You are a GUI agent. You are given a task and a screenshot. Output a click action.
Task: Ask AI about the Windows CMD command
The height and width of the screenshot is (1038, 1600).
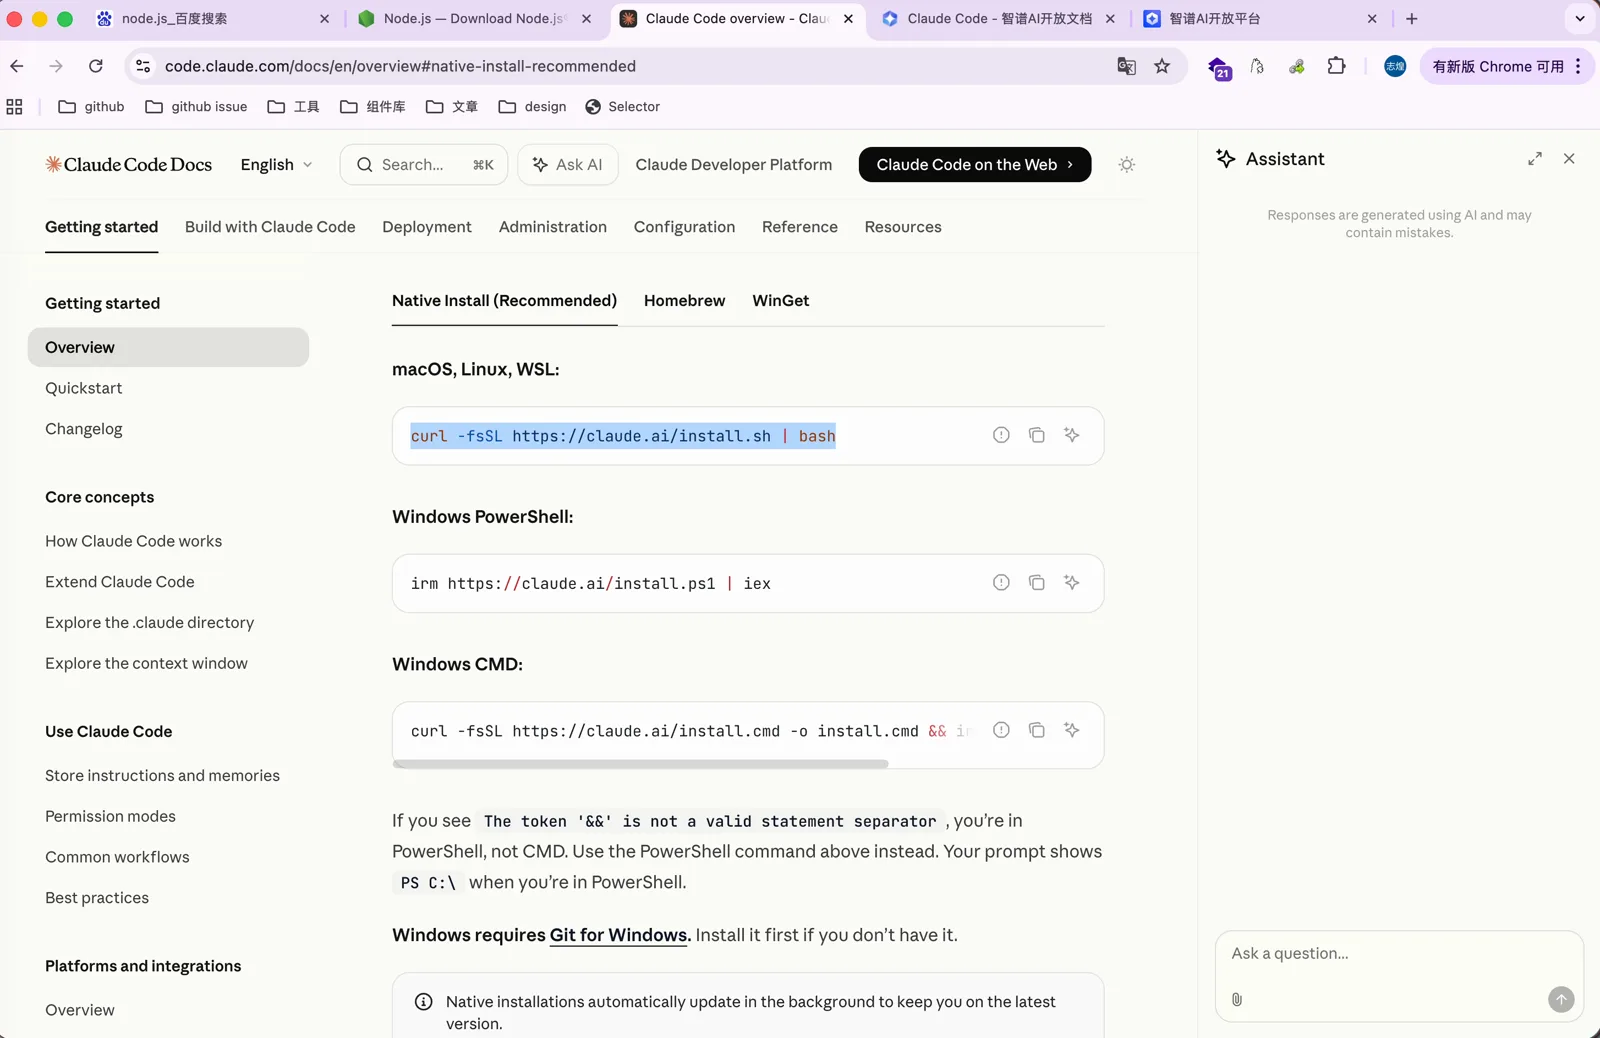click(1072, 730)
